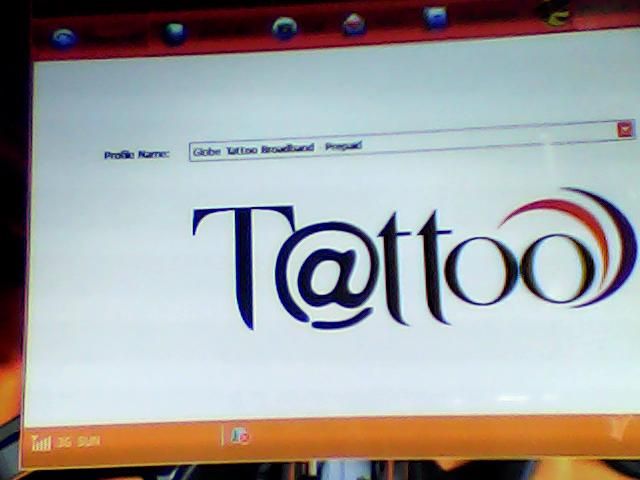Screen dimensions: 640x480
Task: Open the envelope Text message icon
Action: click(x=354, y=25)
